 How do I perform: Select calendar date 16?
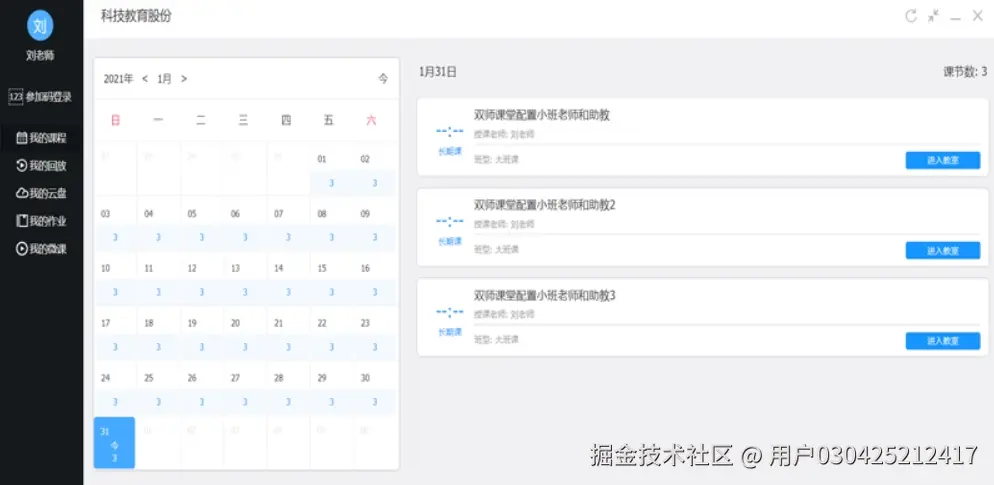pos(375,280)
